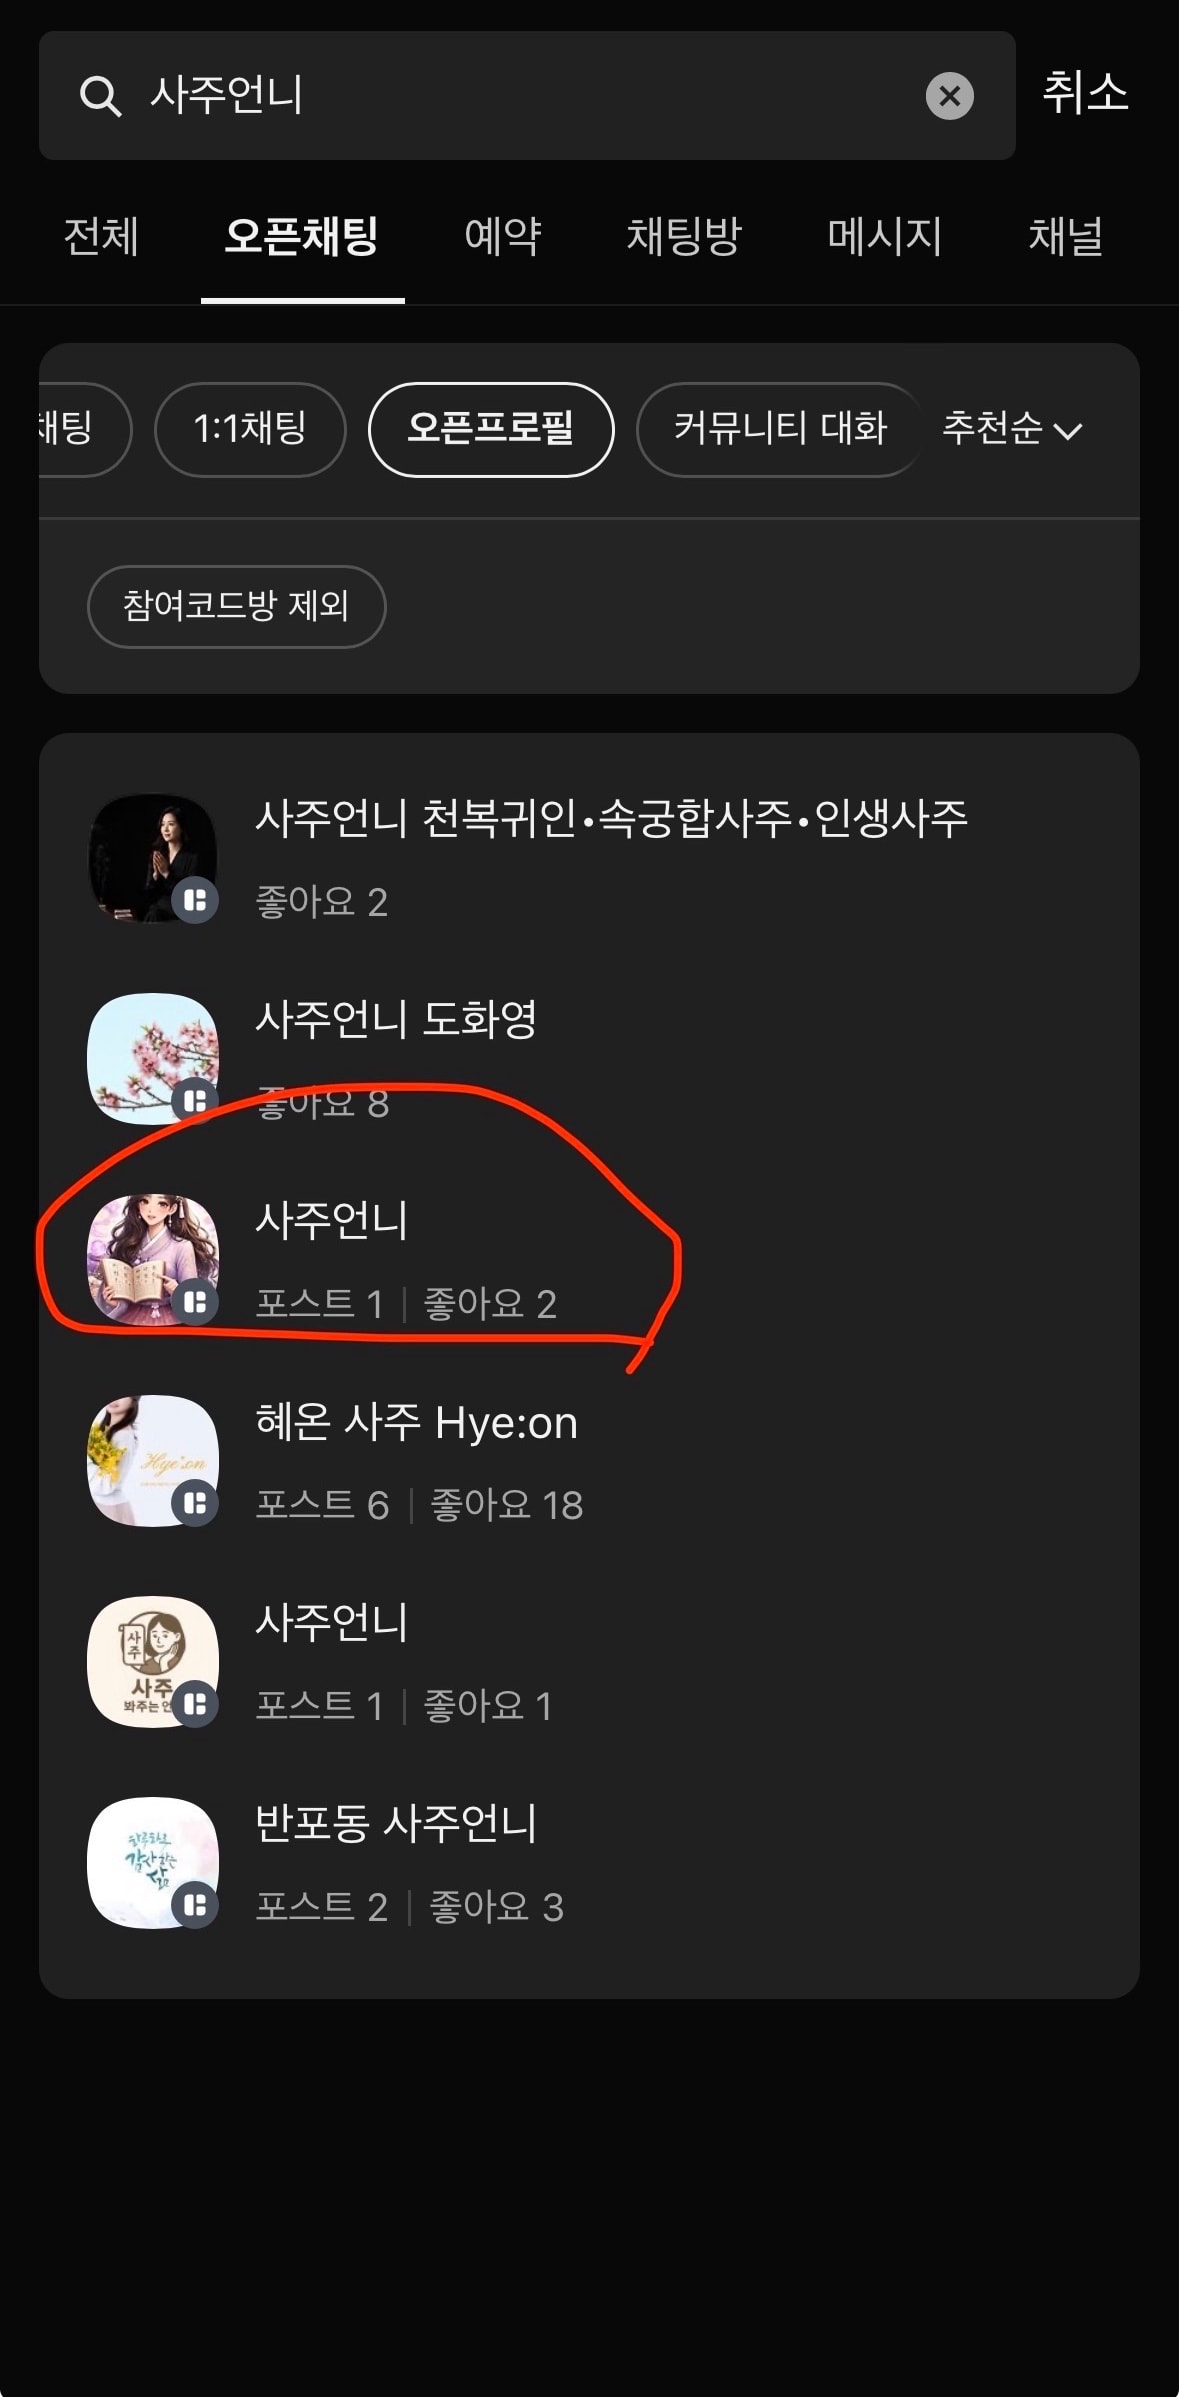
Task: Open 사주언니 천복귀인 profile thumbnail
Action: point(153,858)
